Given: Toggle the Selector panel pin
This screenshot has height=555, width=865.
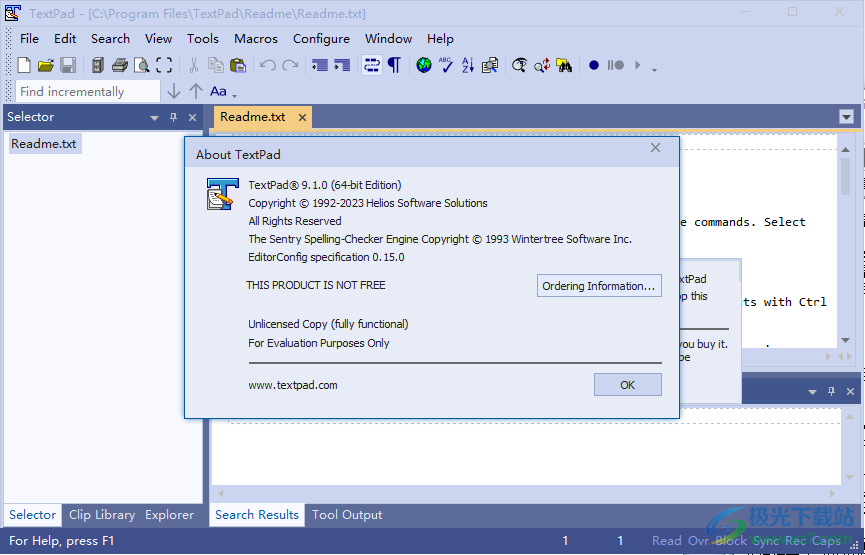Looking at the screenshot, I should 173,117.
